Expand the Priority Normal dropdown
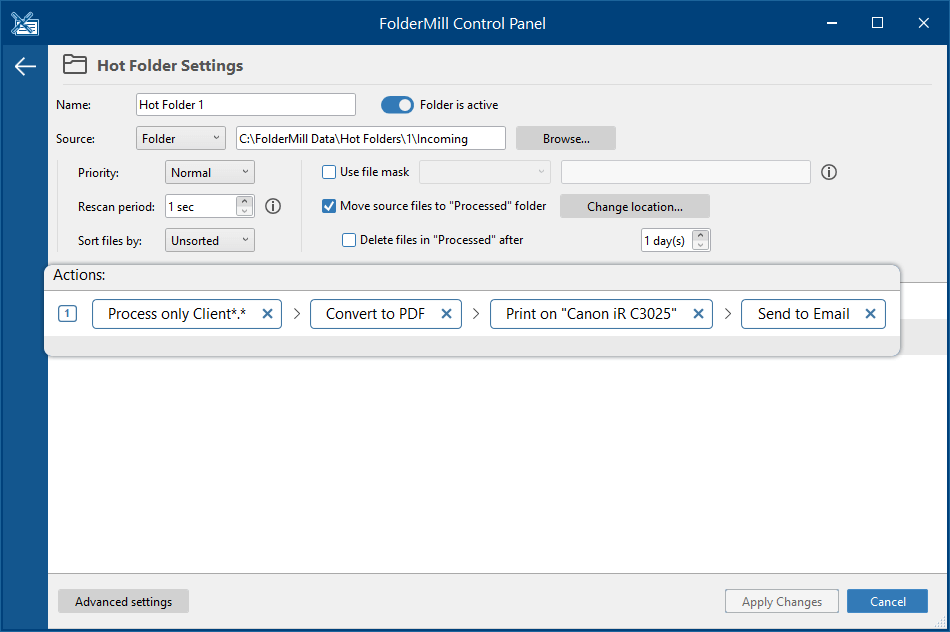 pyautogui.click(x=210, y=172)
